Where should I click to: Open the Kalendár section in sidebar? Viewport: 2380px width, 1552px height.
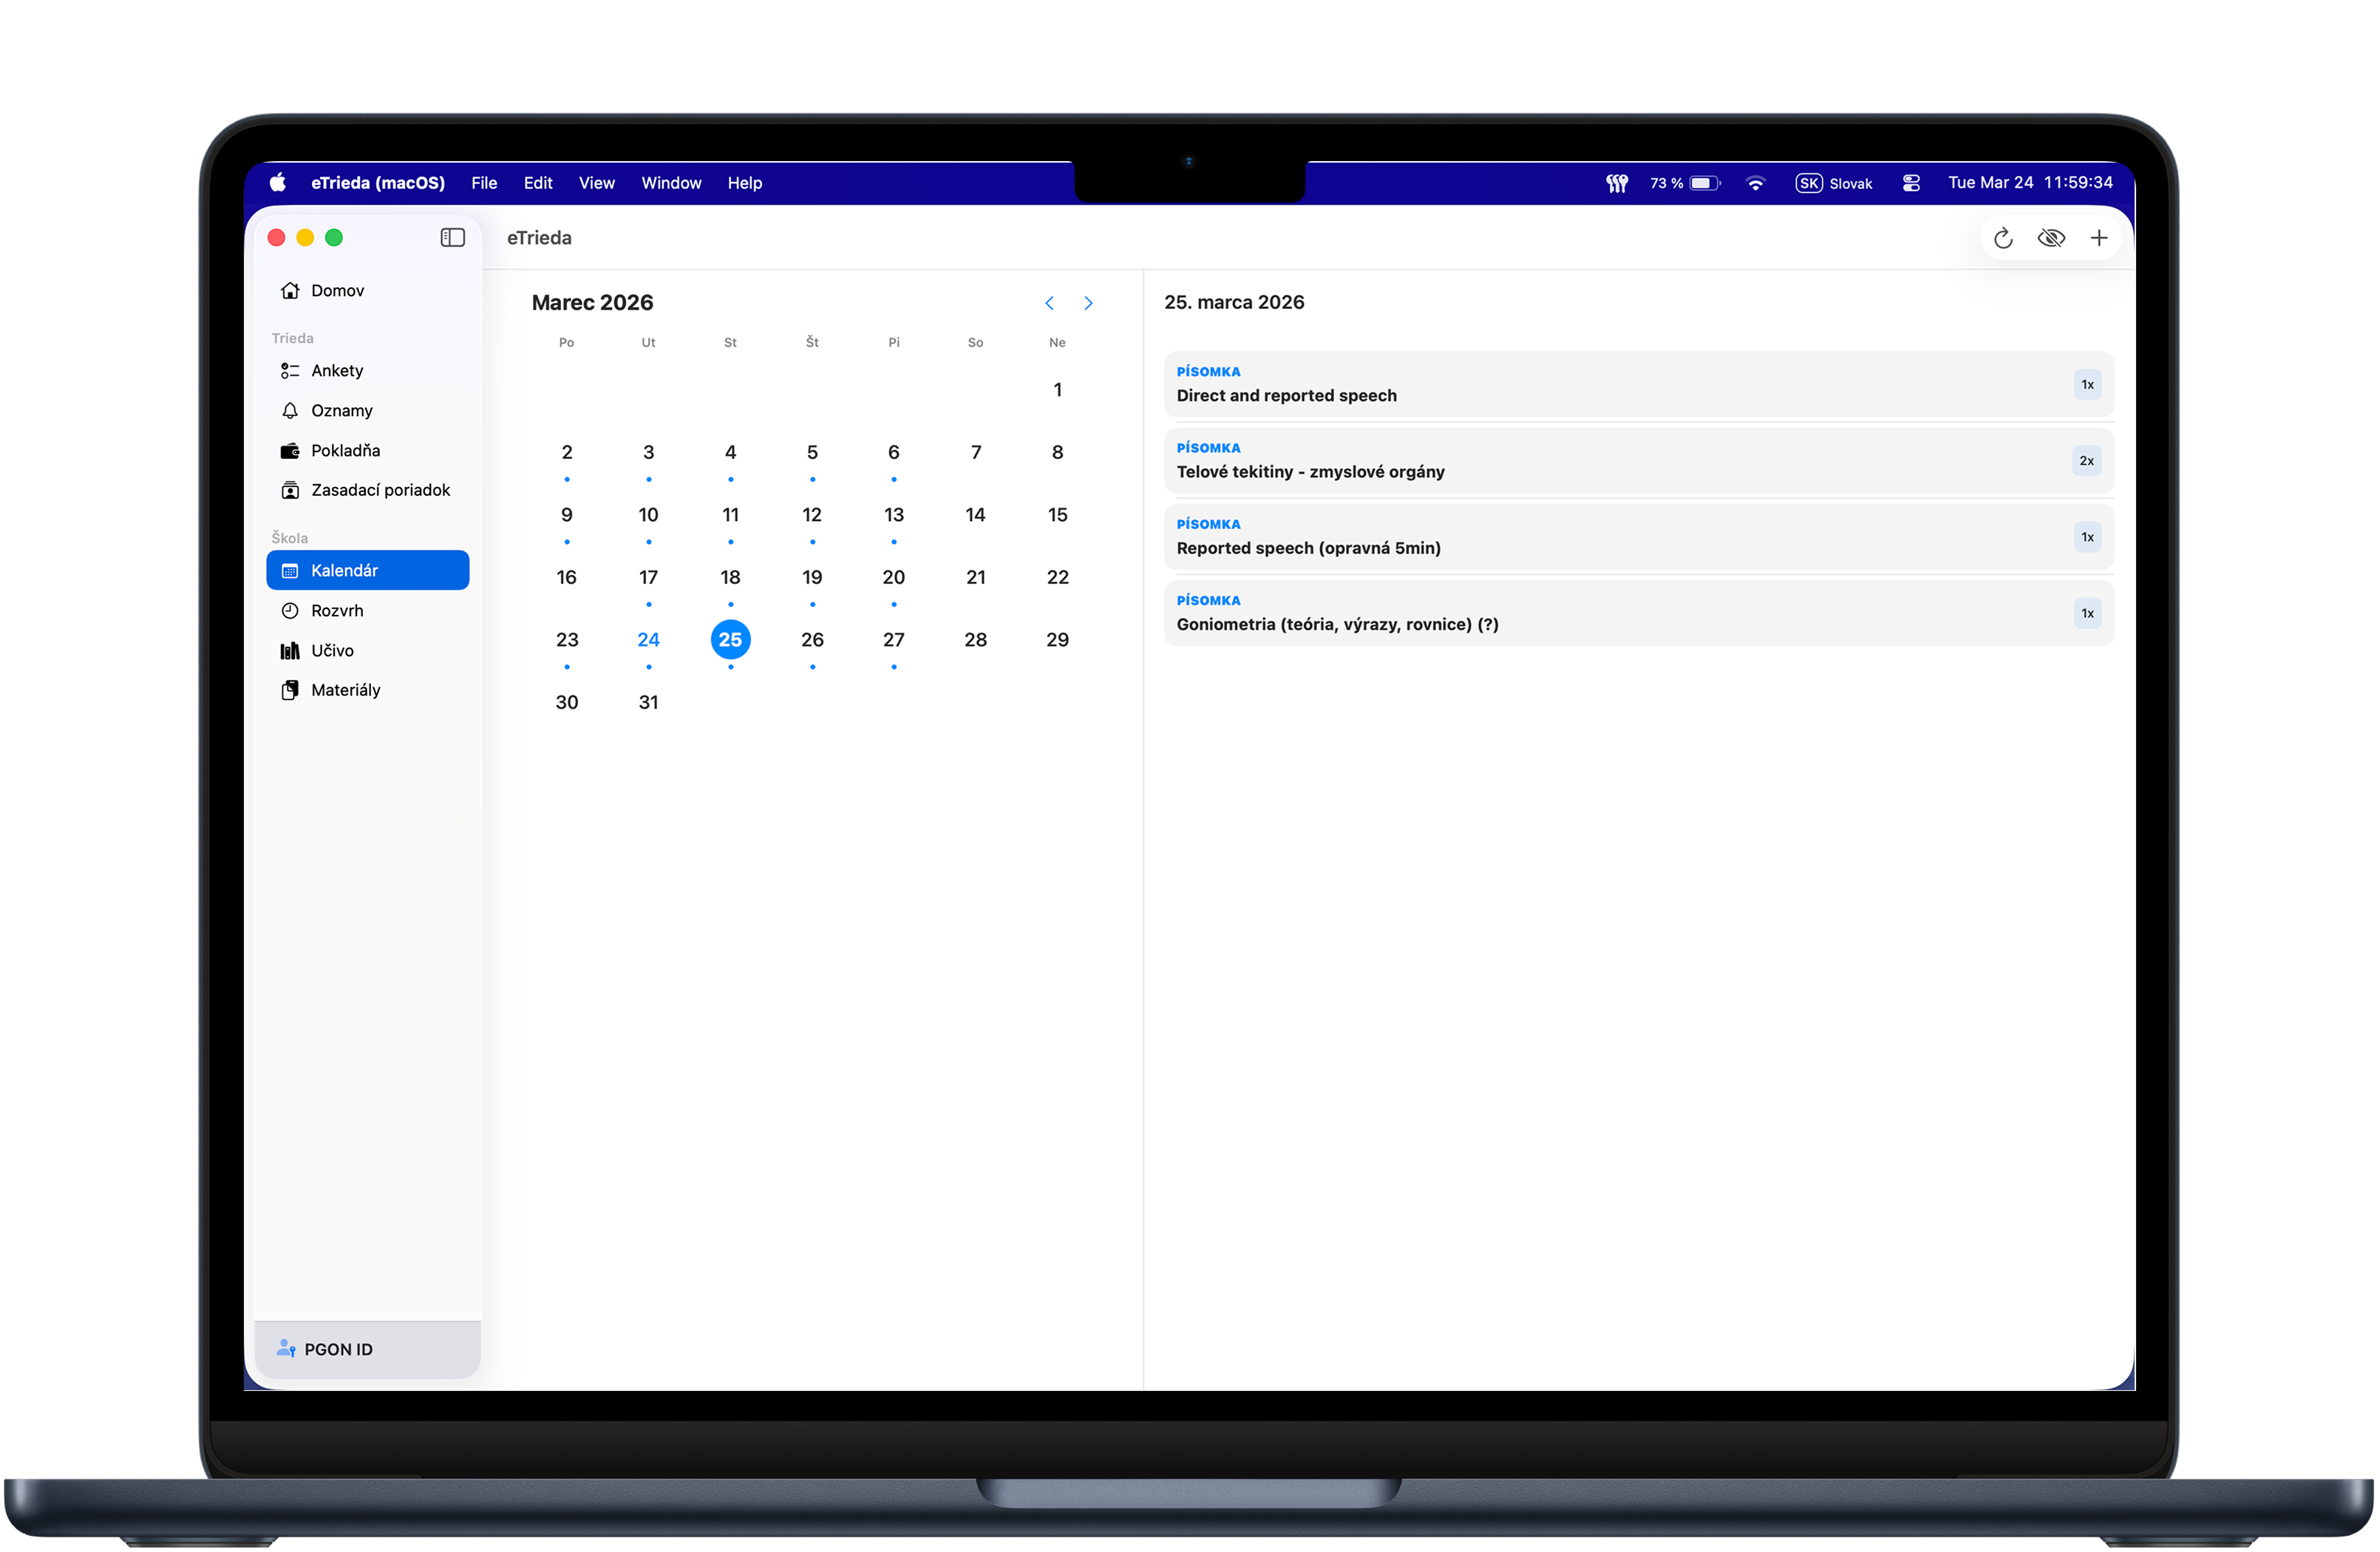click(368, 570)
